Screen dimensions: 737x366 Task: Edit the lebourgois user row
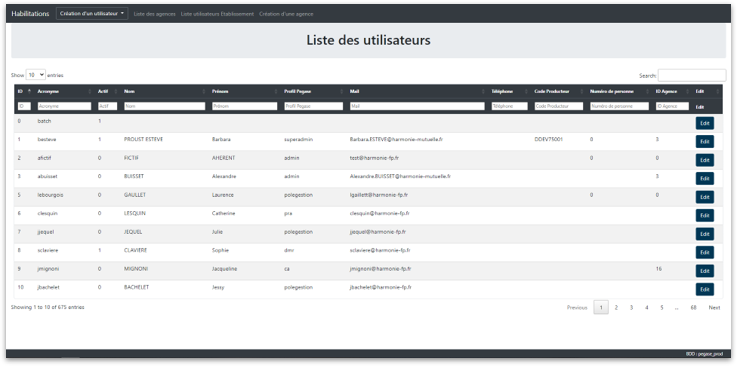pos(705,197)
